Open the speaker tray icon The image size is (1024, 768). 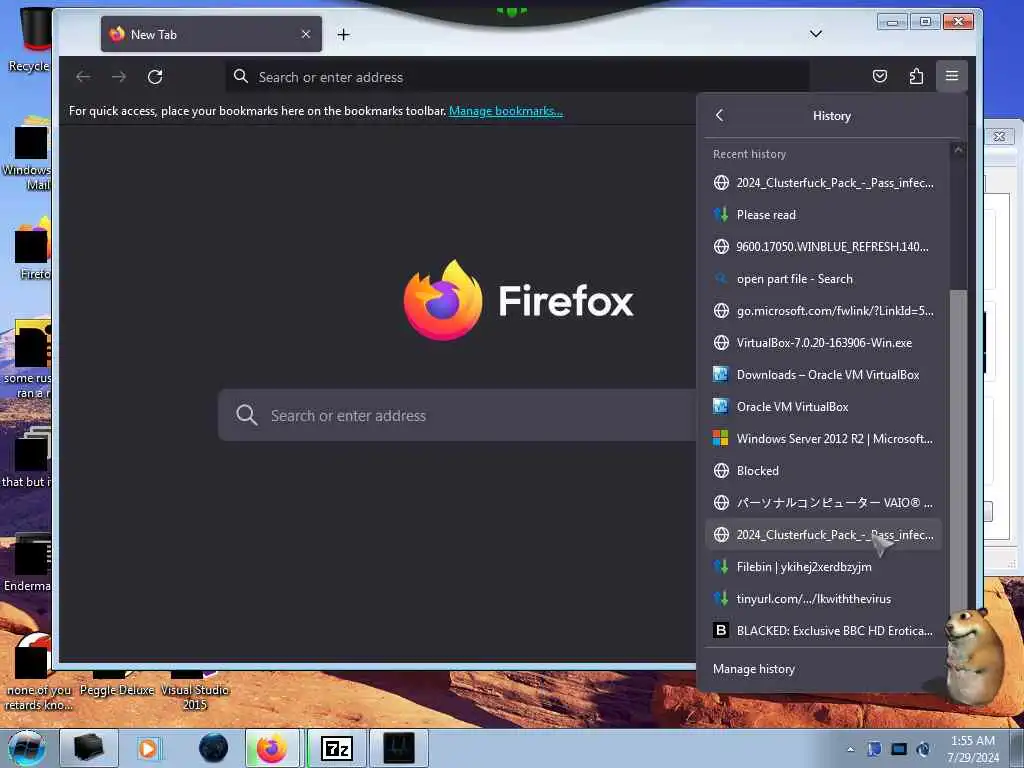(924, 749)
